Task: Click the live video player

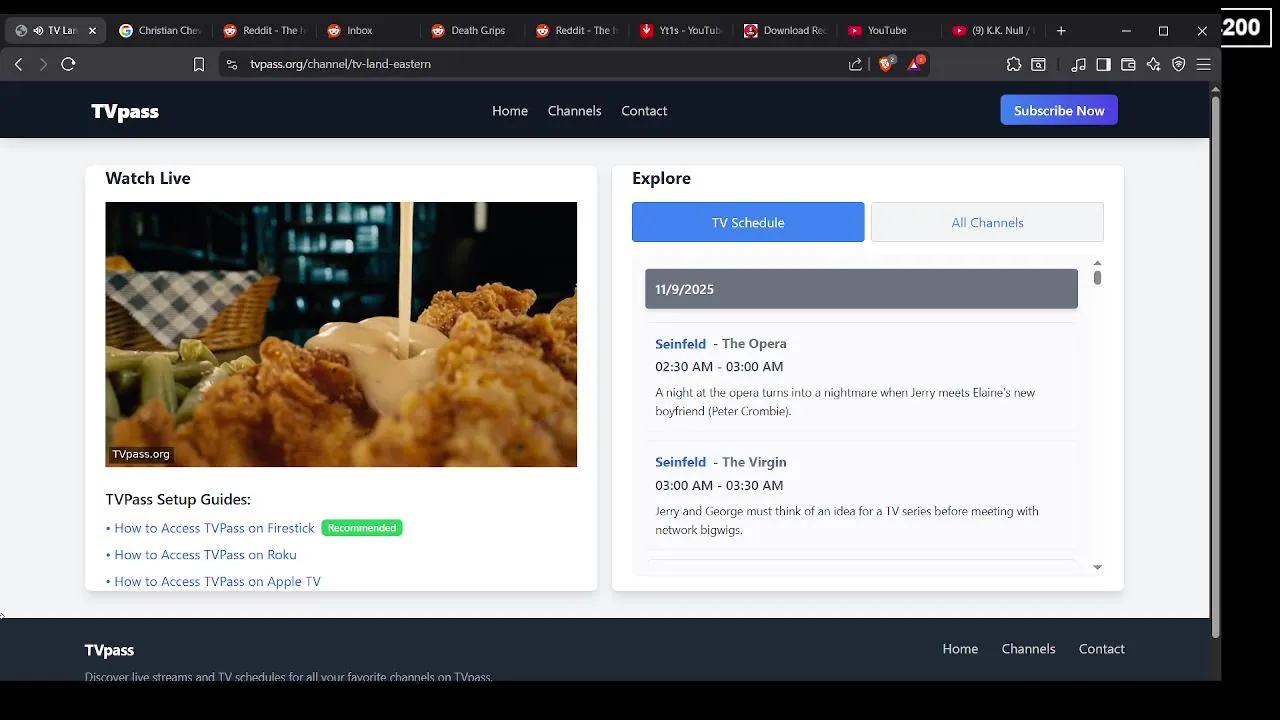Action: pos(341,334)
